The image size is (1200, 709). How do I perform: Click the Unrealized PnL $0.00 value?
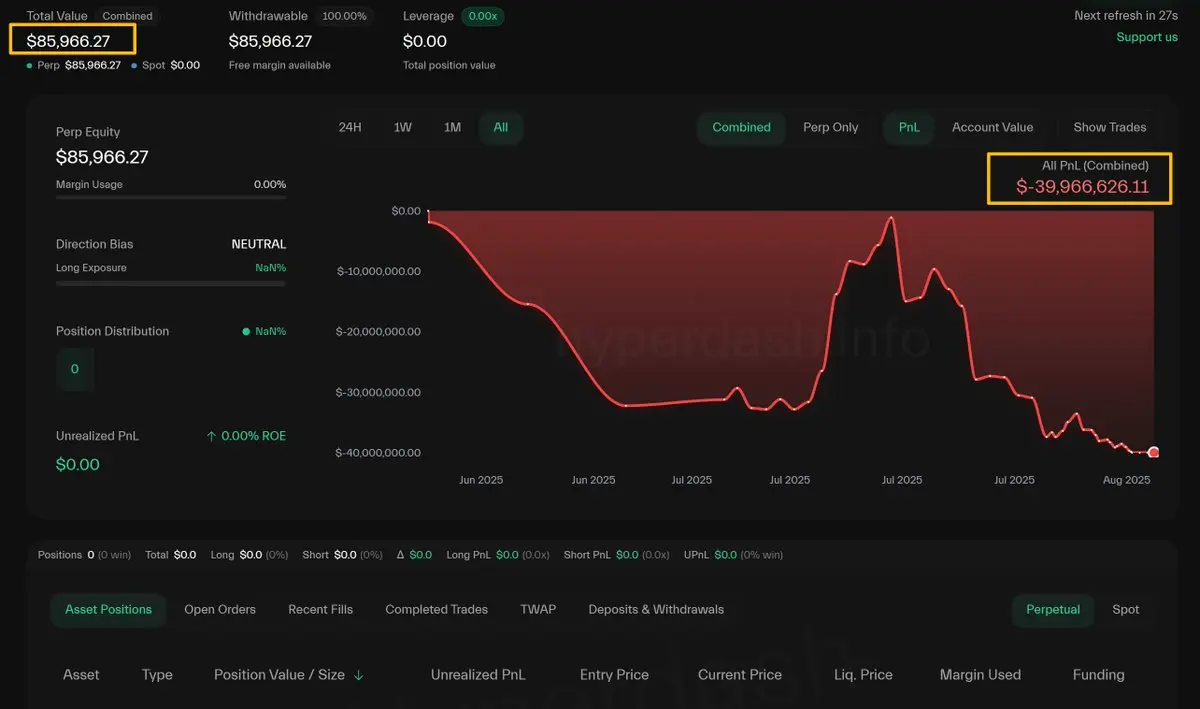pyautogui.click(x=78, y=464)
